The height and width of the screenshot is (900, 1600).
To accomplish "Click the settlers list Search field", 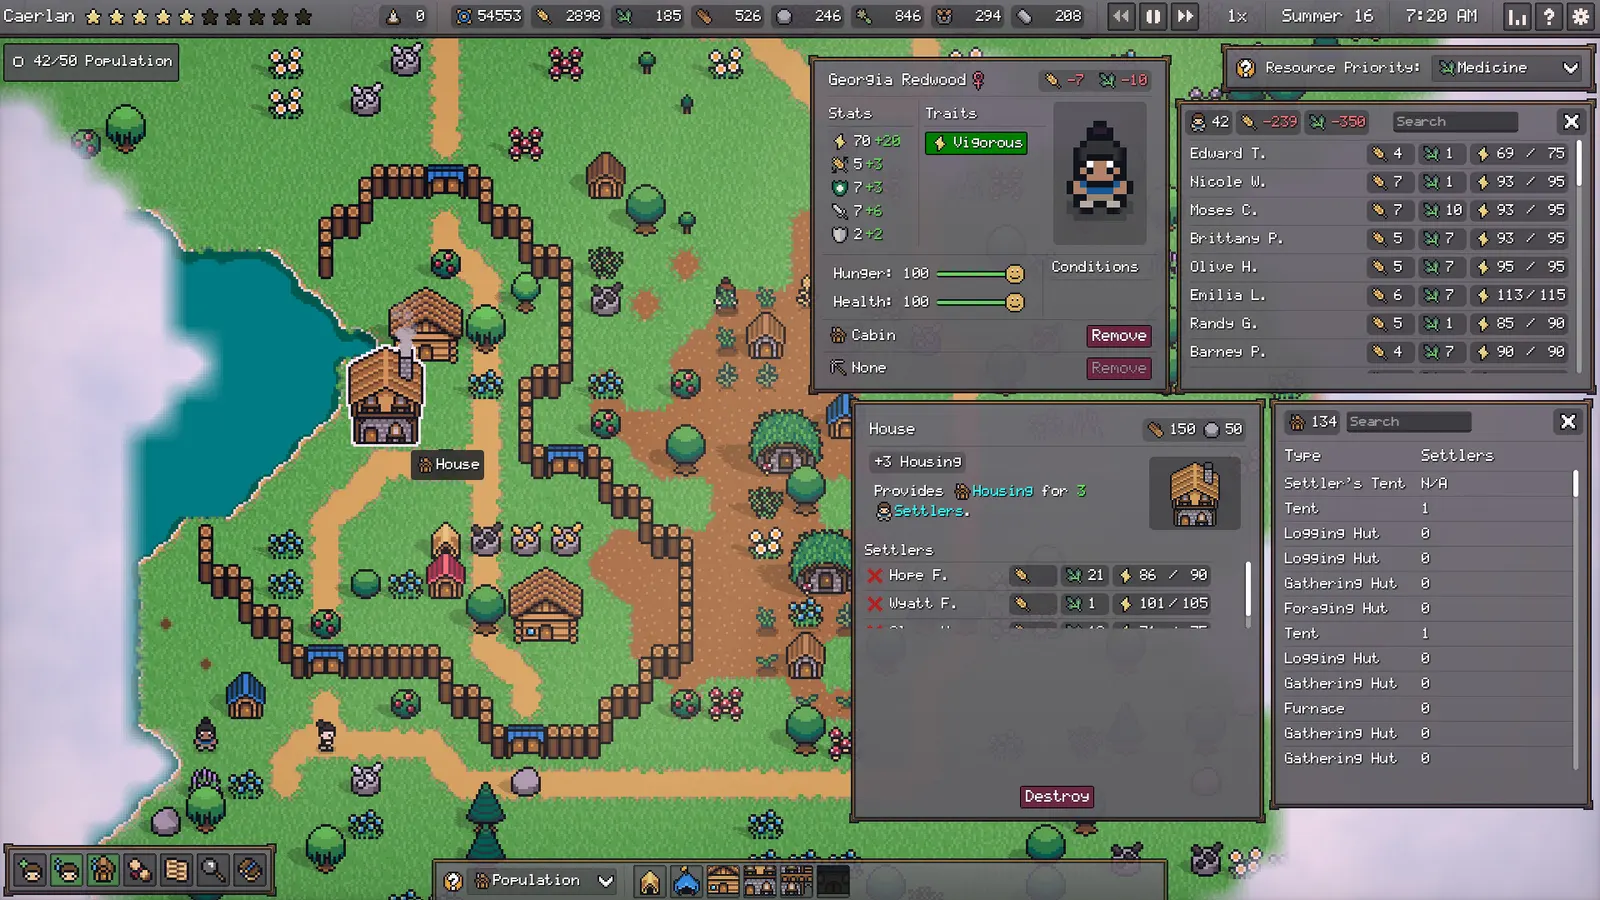I will click(x=1455, y=122).
